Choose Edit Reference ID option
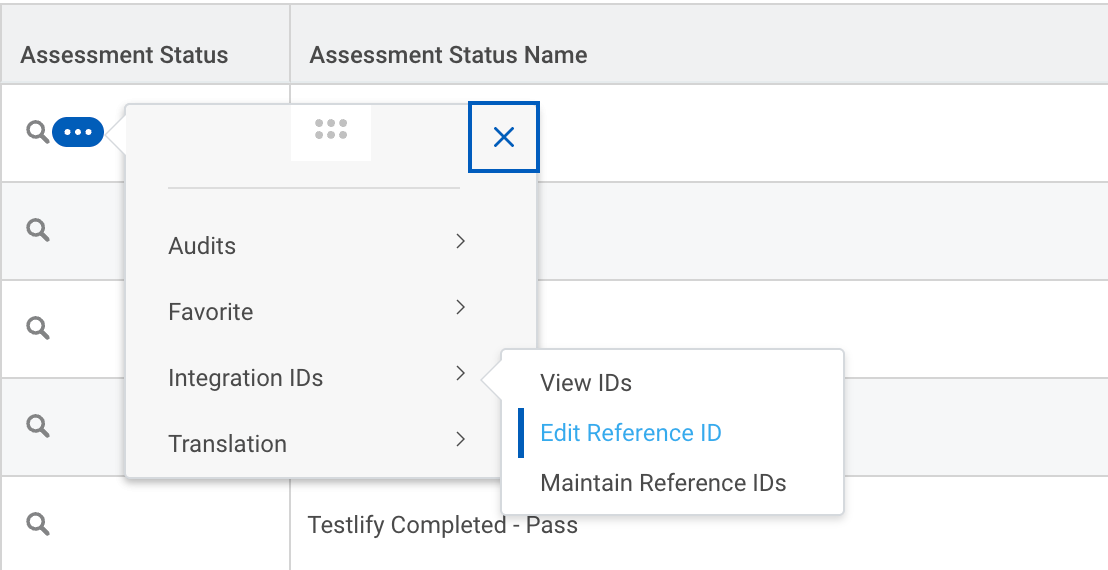Viewport: 1108px width, 570px height. (631, 433)
